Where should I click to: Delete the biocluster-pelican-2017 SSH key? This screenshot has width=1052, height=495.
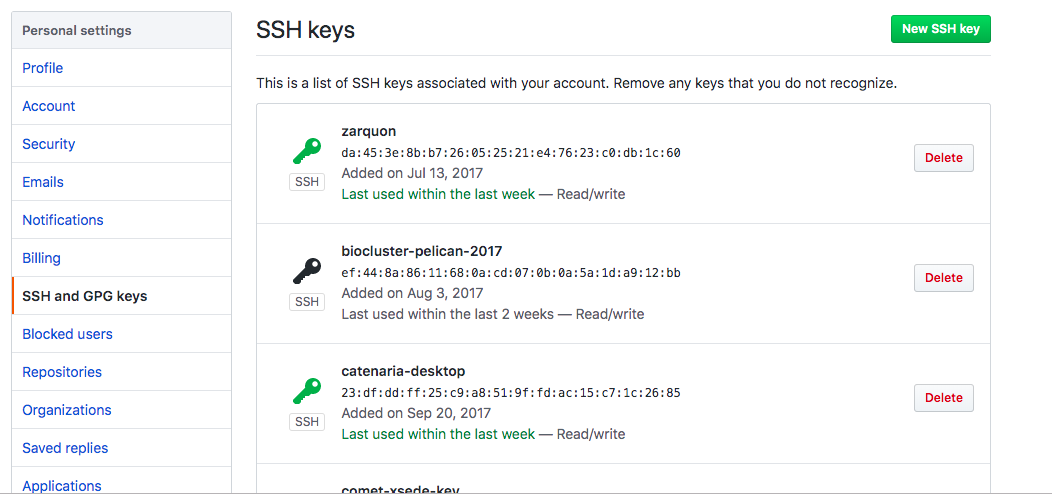pyautogui.click(x=943, y=278)
